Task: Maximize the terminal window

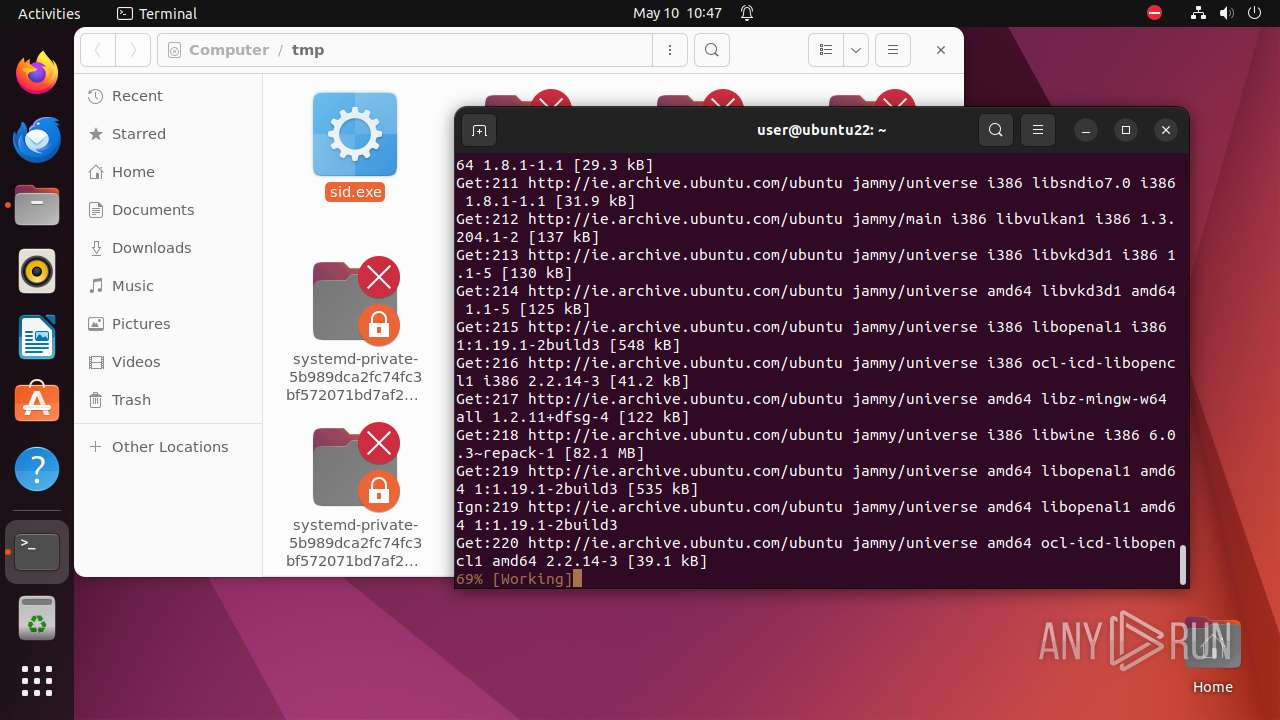Action: (x=1125, y=130)
